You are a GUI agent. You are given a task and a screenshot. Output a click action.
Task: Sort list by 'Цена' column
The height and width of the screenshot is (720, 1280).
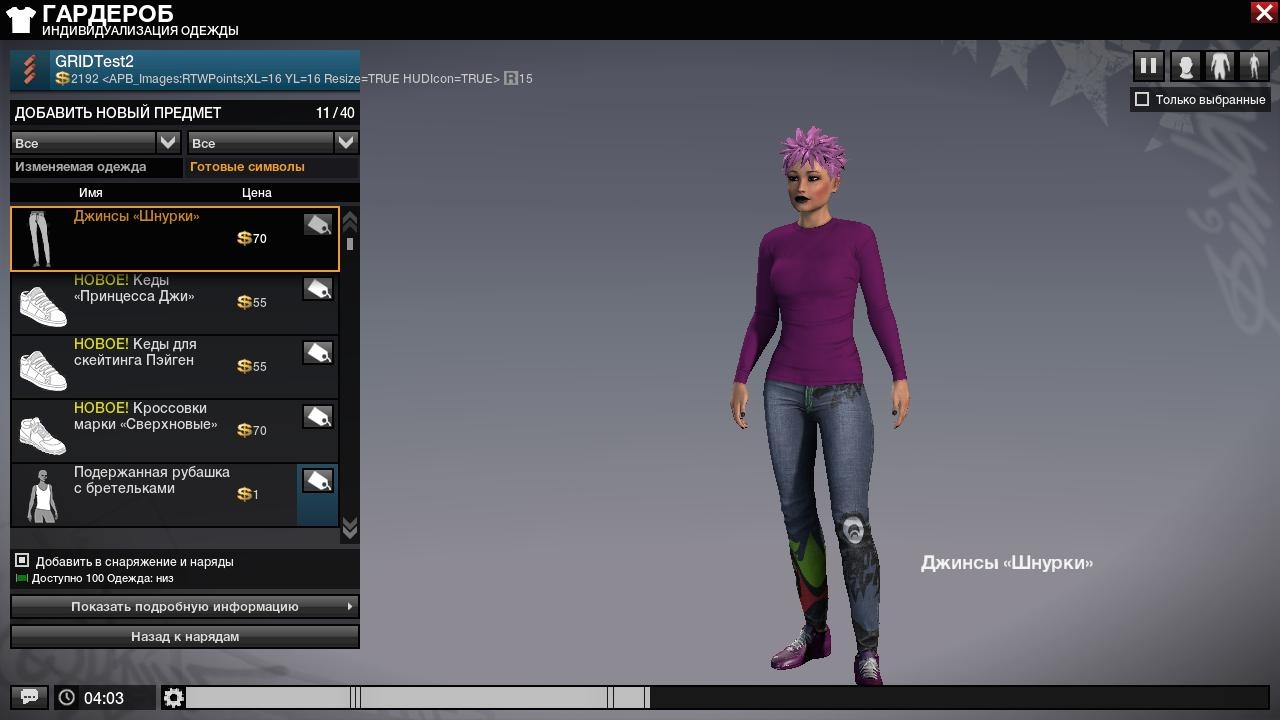(x=257, y=192)
